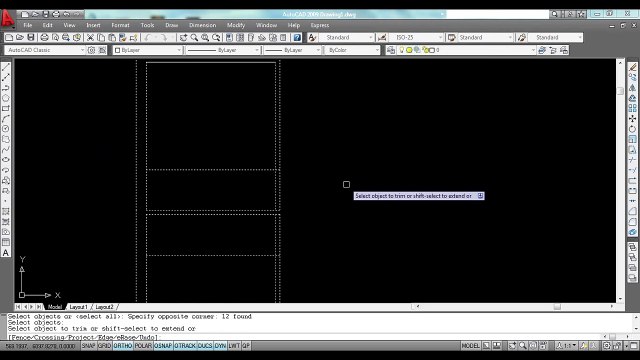Switch to the Layout1 tab
This screenshot has height=360, width=640.
[x=78, y=307]
